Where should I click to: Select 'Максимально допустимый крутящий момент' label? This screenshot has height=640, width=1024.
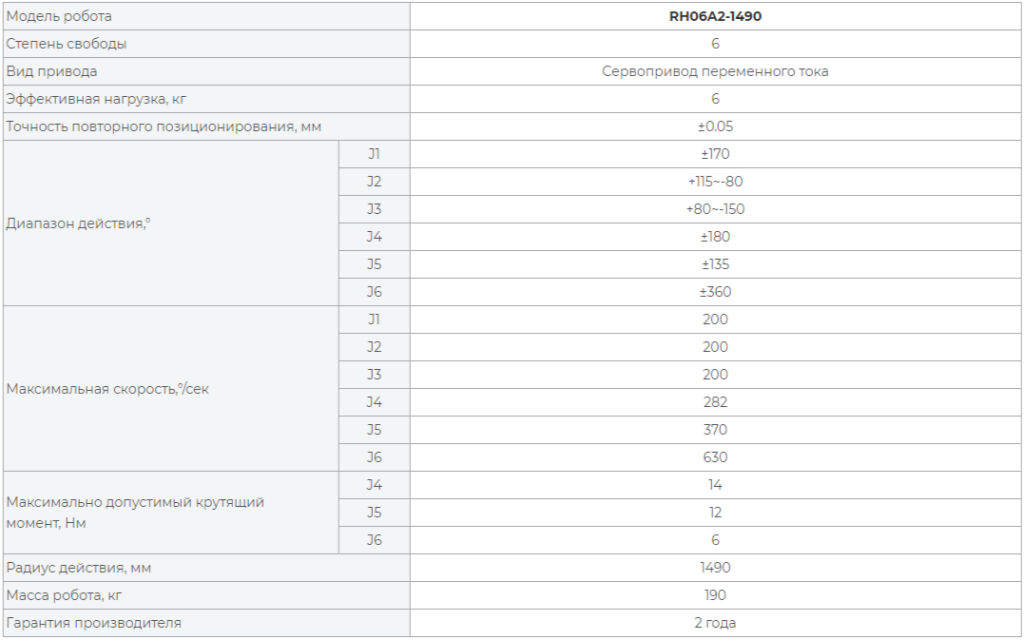click(135, 513)
